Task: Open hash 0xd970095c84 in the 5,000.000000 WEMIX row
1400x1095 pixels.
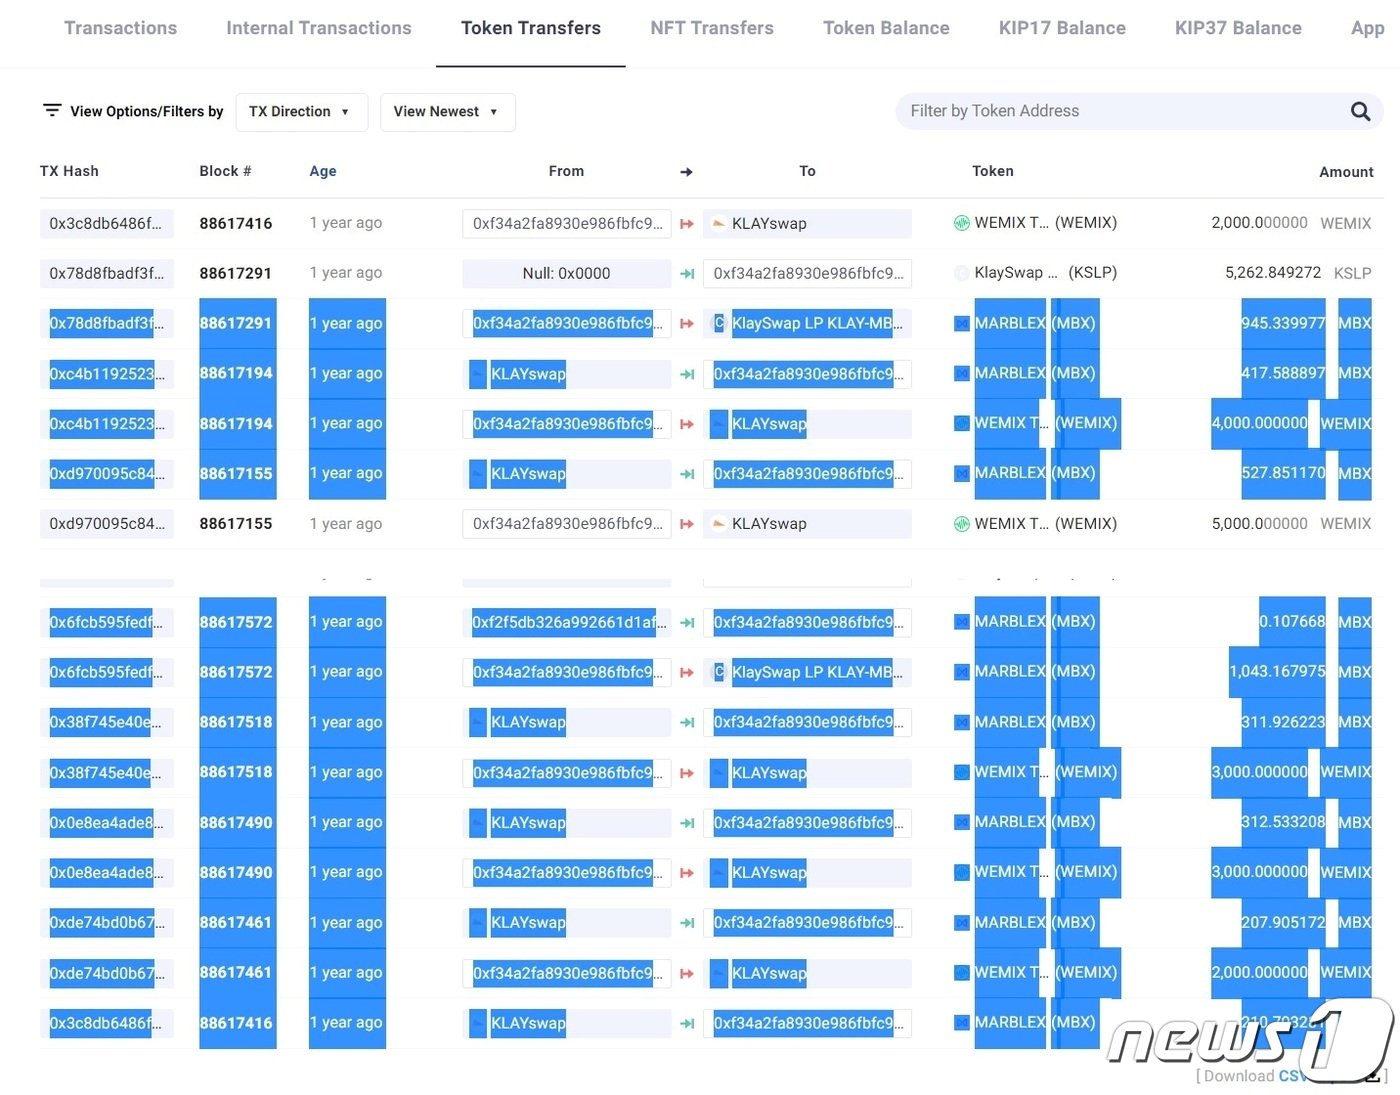Action: pos(107,523)
